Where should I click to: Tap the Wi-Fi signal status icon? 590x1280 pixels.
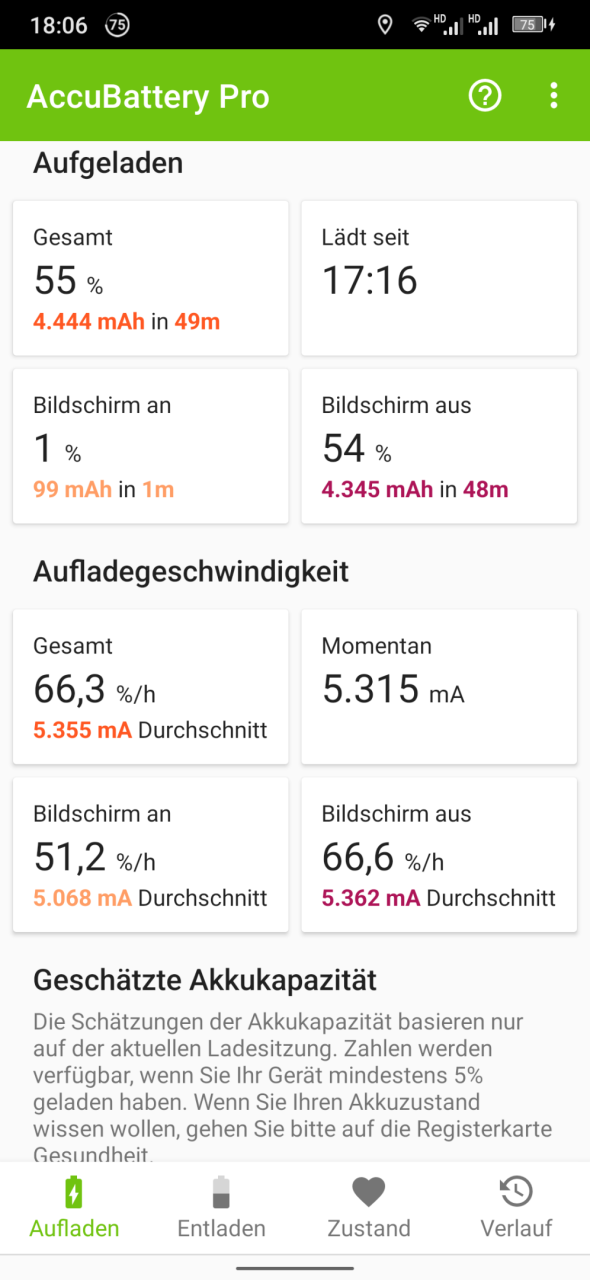tap(421, 26)
